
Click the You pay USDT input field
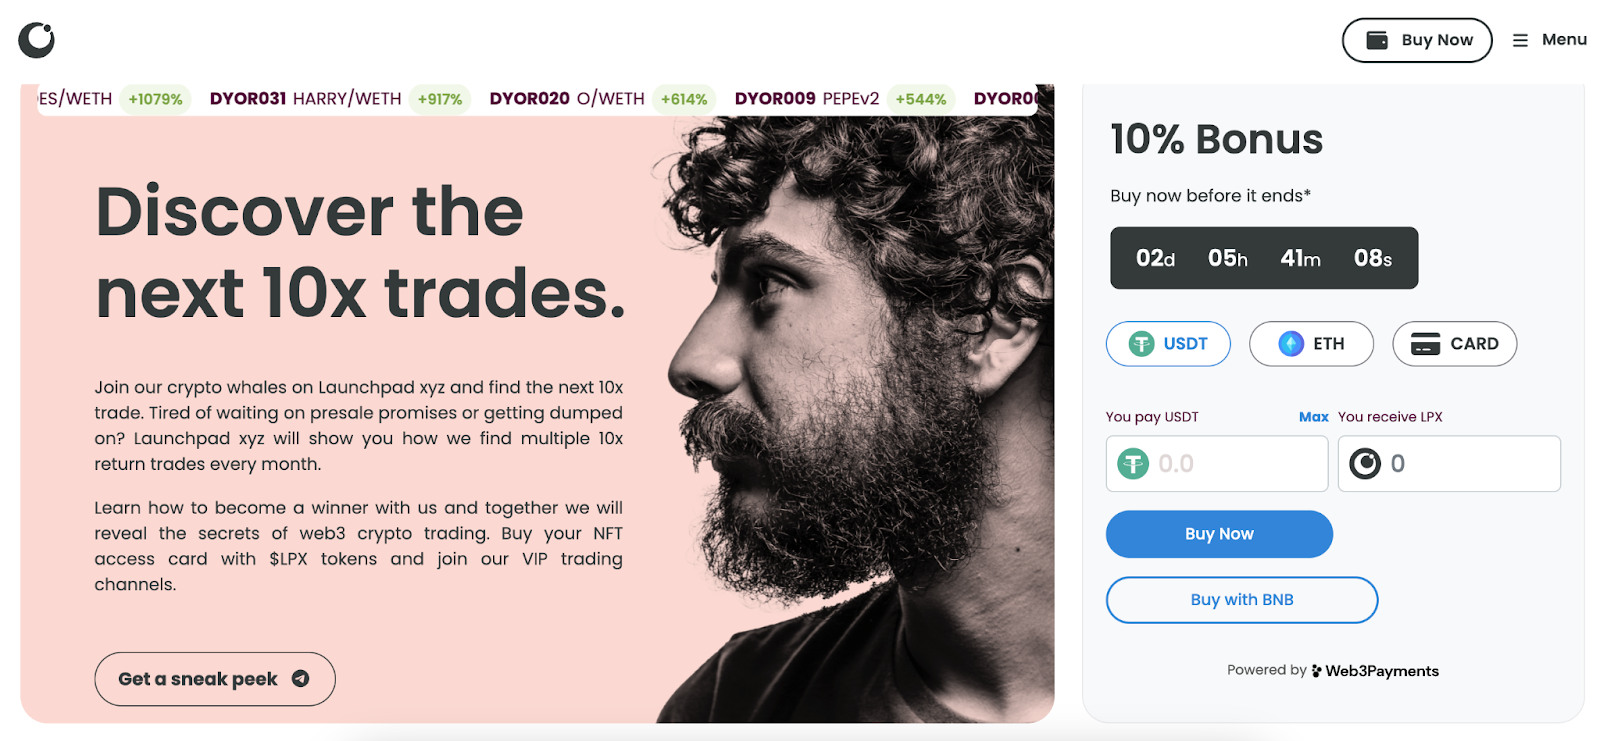[1217, 464]
